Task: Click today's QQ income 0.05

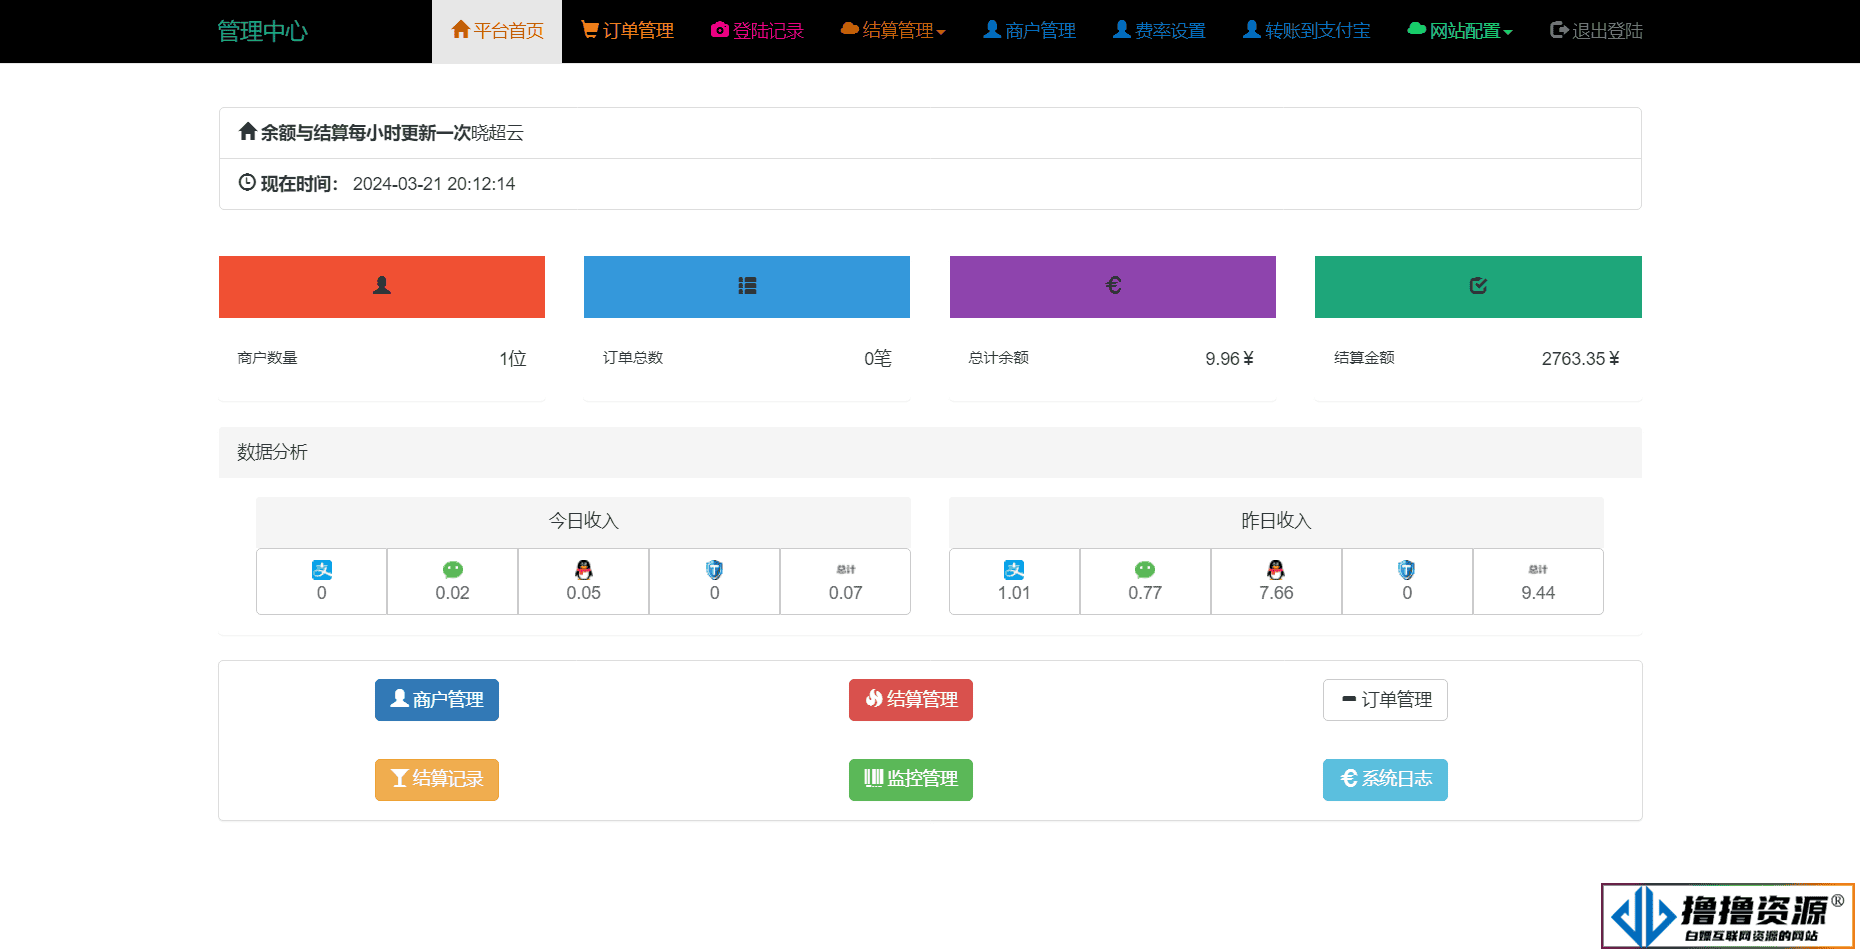Action: click(x=584, y=593)
